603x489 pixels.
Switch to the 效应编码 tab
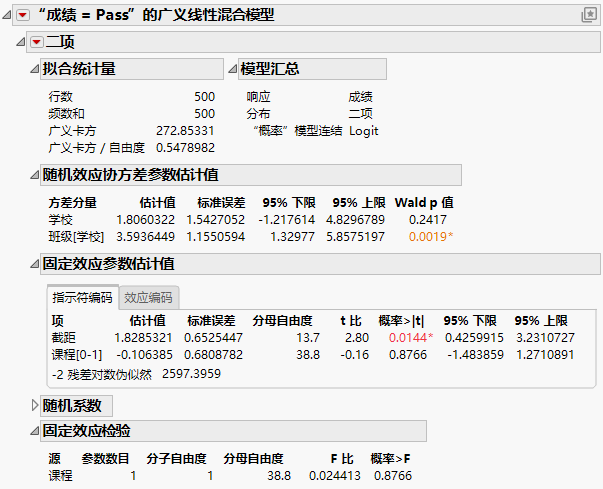pos(148,298)
